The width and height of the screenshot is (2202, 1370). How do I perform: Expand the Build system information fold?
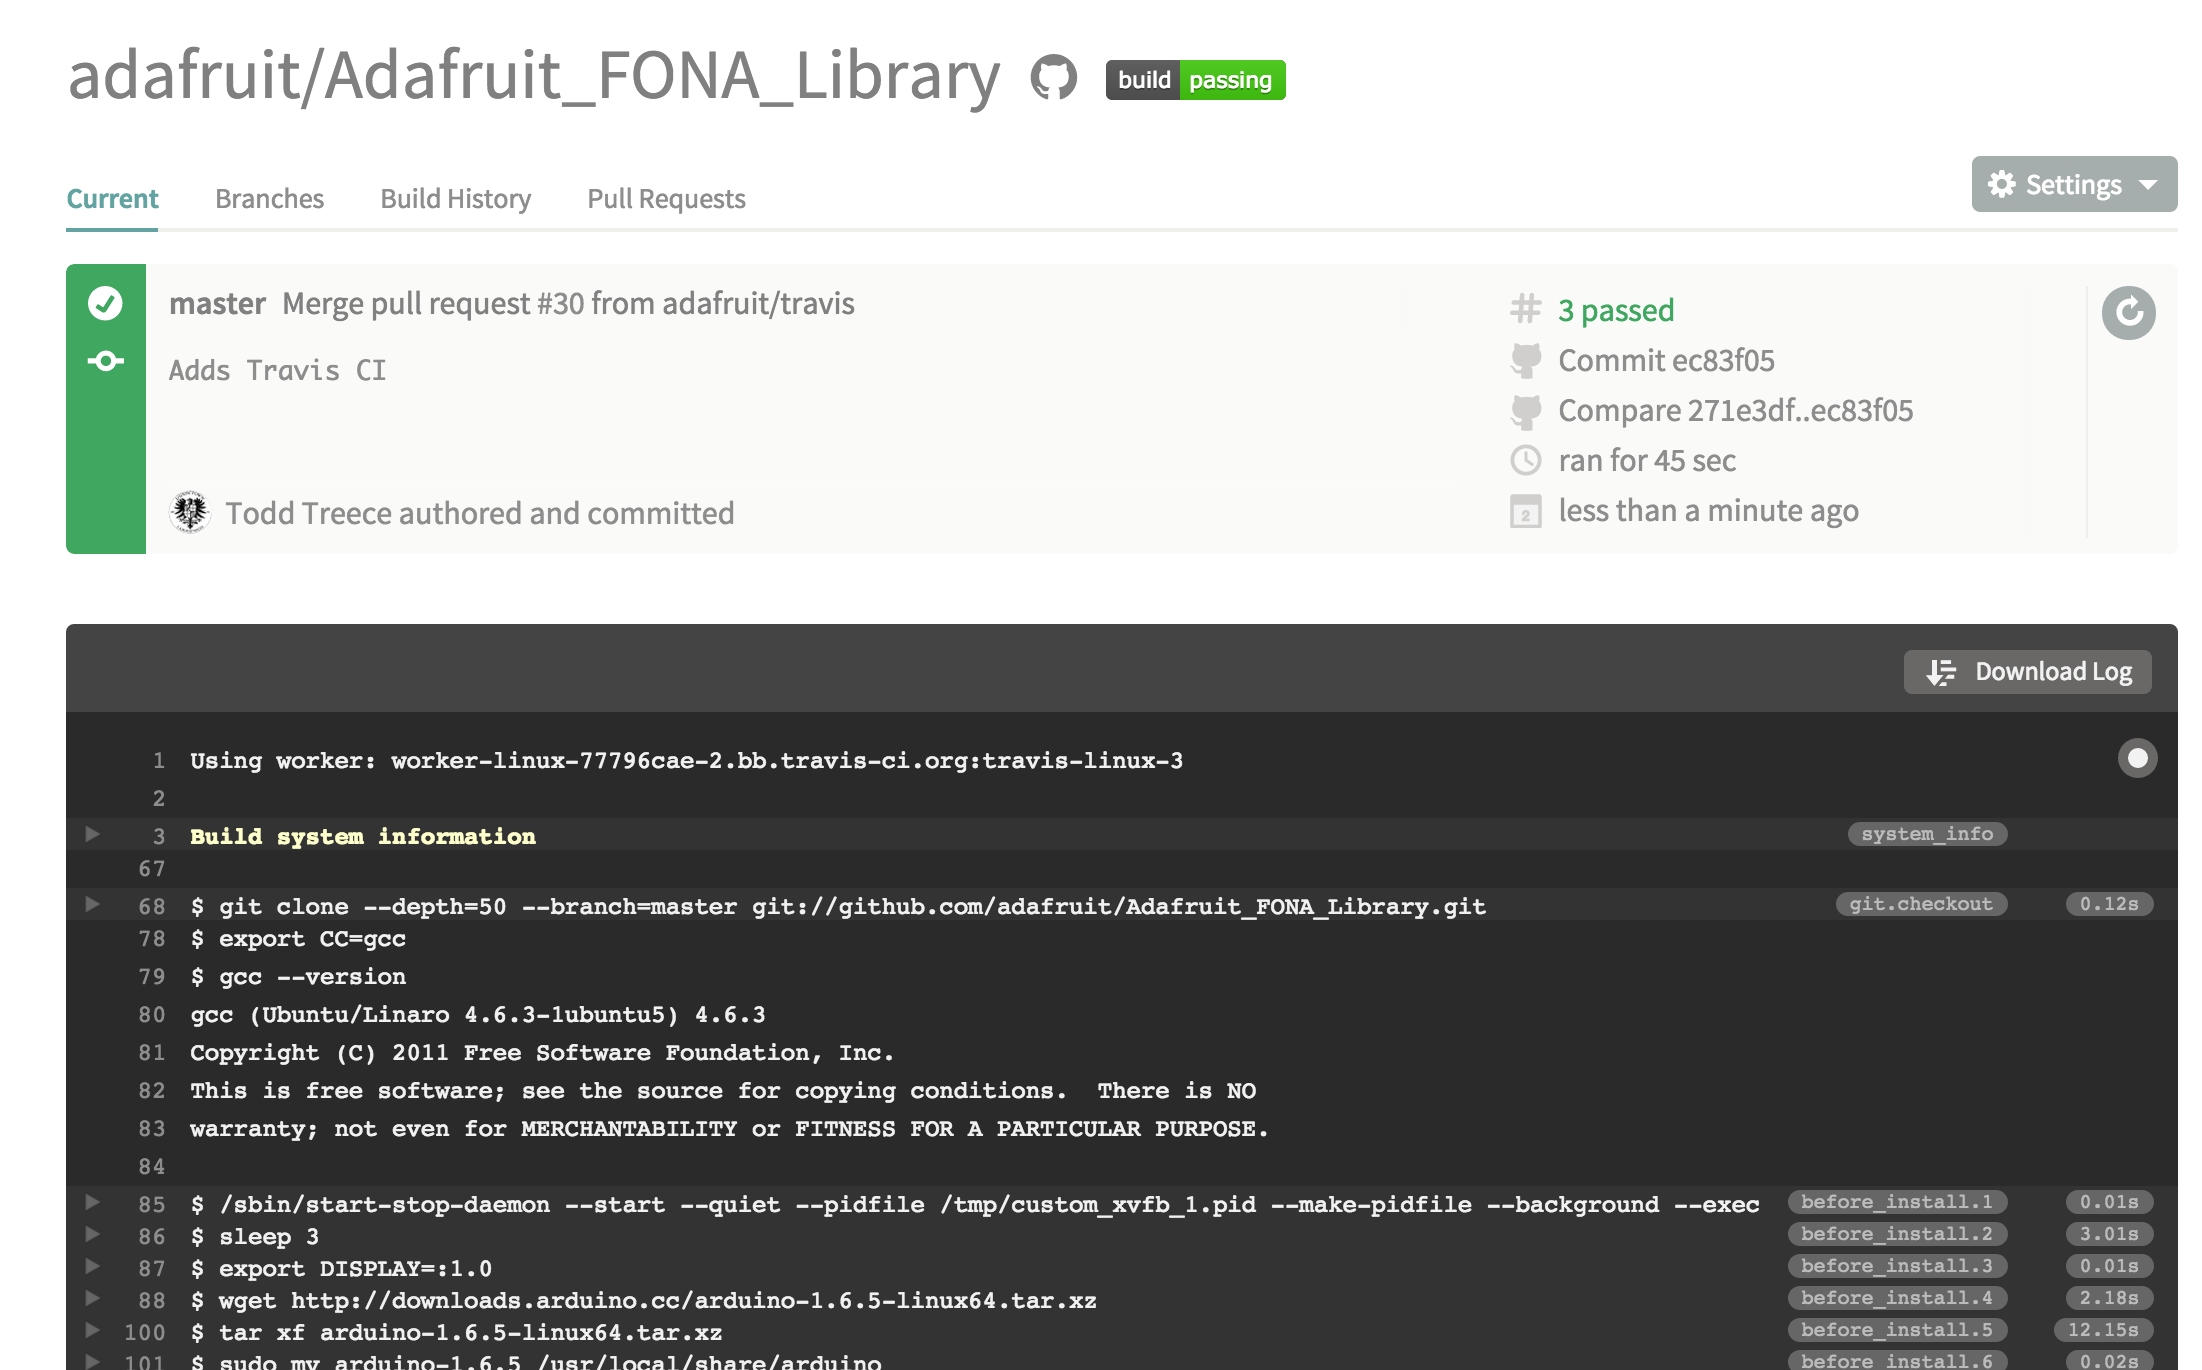(92, 834)
